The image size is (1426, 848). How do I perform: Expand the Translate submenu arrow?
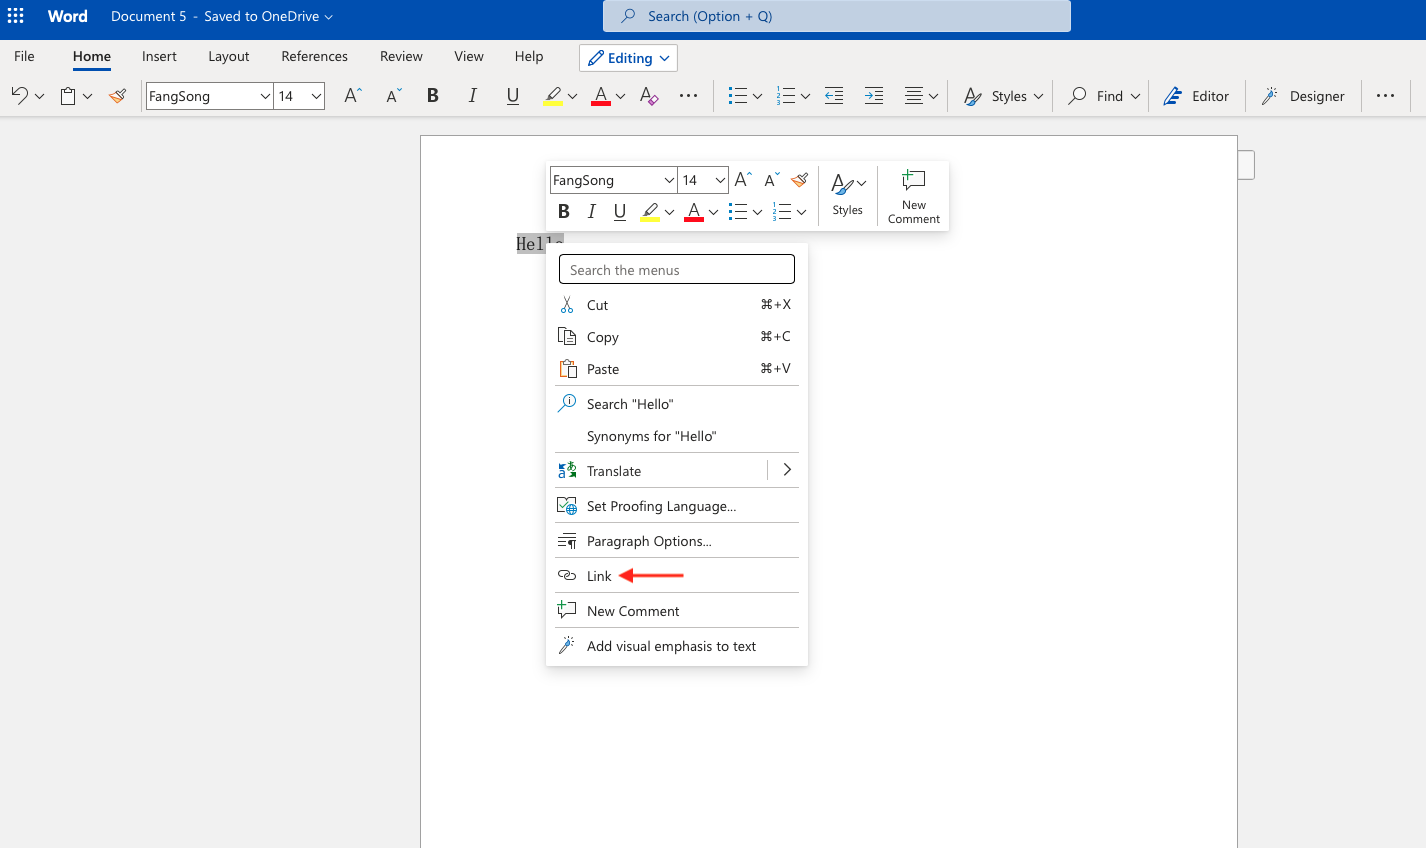pos(786,470)
